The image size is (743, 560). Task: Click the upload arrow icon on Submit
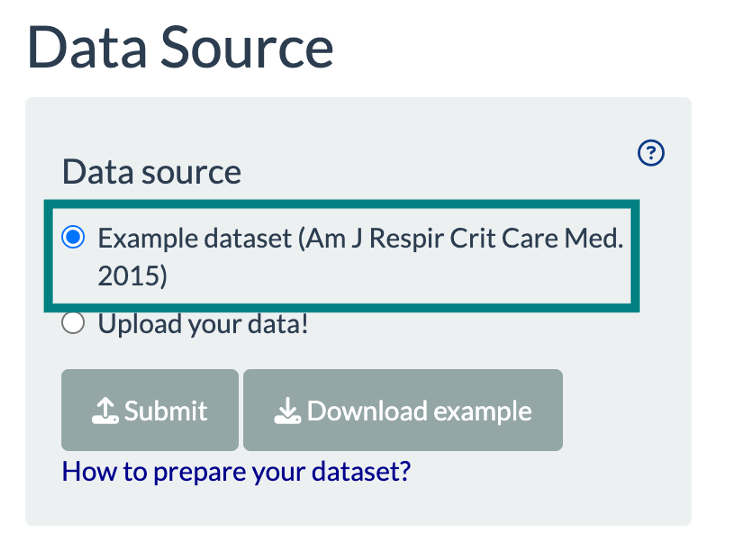tap(105, 410)
